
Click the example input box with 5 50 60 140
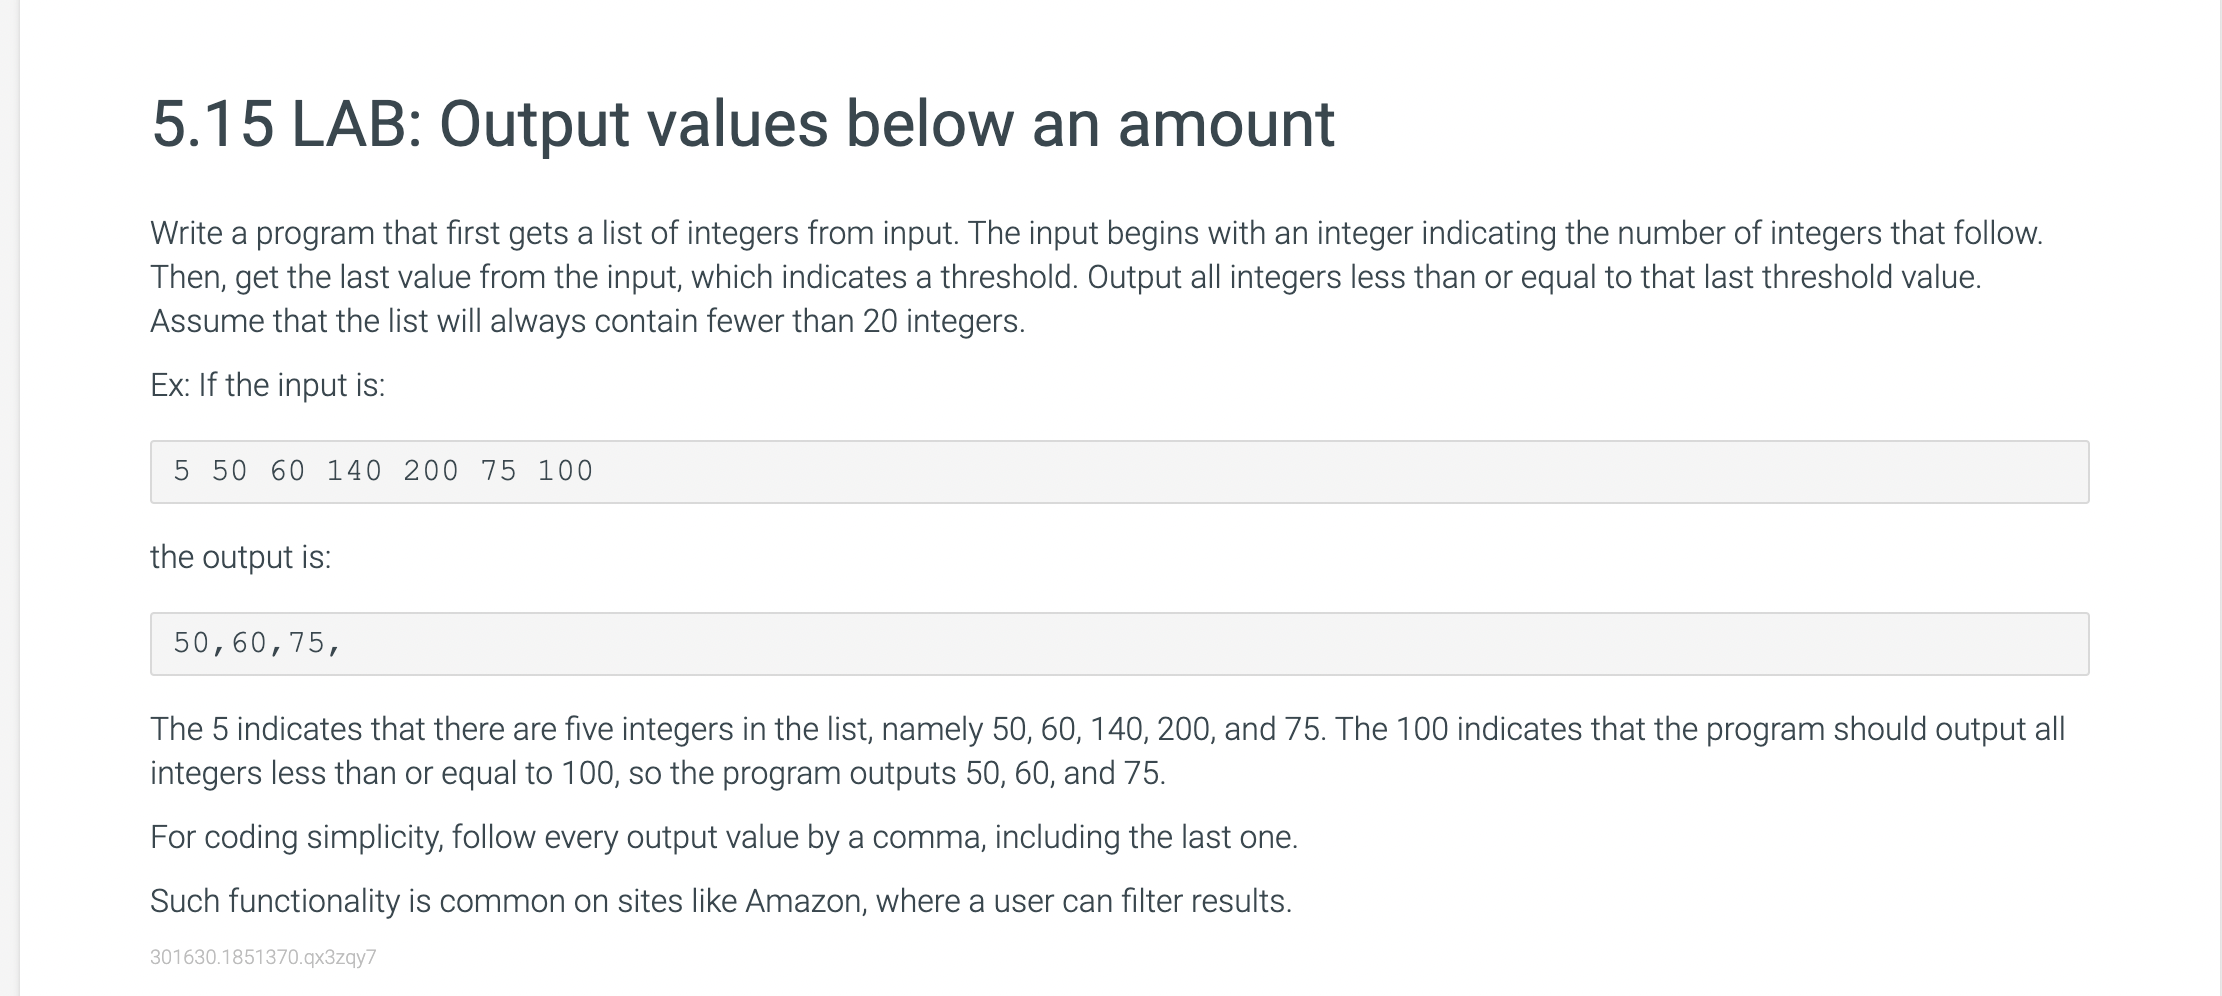[x=1119, y=471]
